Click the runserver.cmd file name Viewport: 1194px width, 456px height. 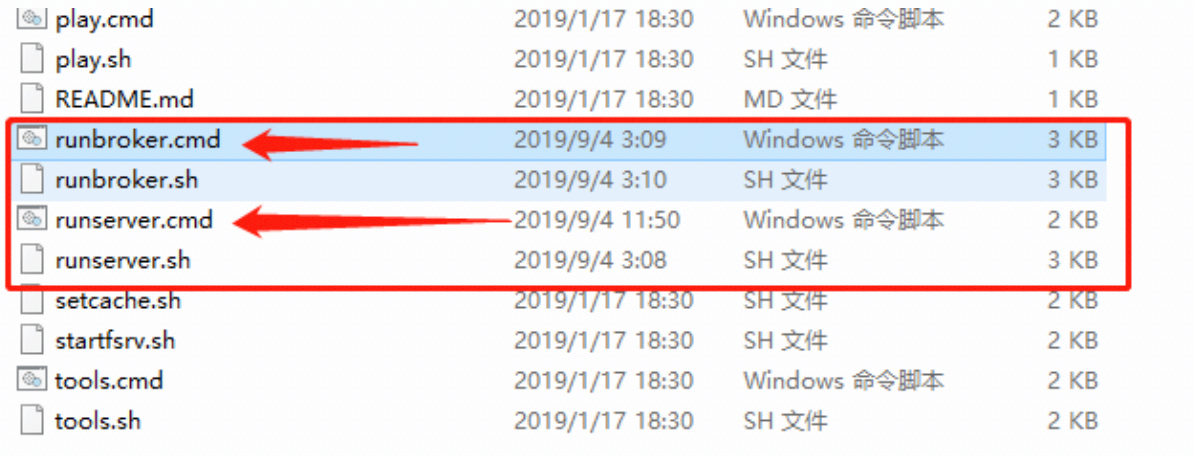coord(134,220)
